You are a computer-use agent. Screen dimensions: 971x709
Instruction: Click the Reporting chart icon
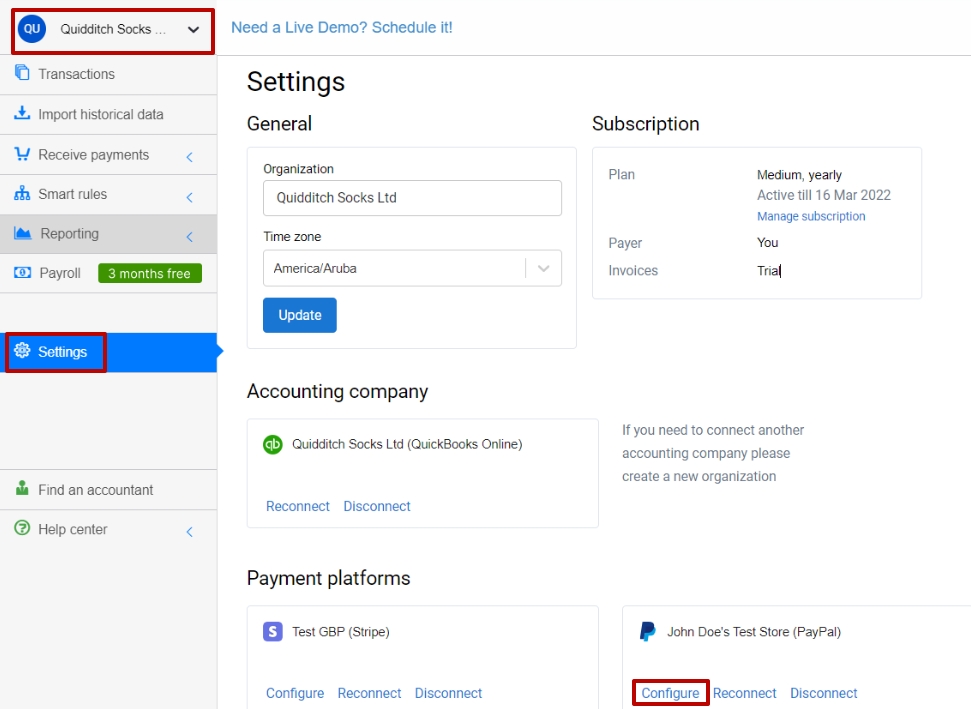click(22, 233)
